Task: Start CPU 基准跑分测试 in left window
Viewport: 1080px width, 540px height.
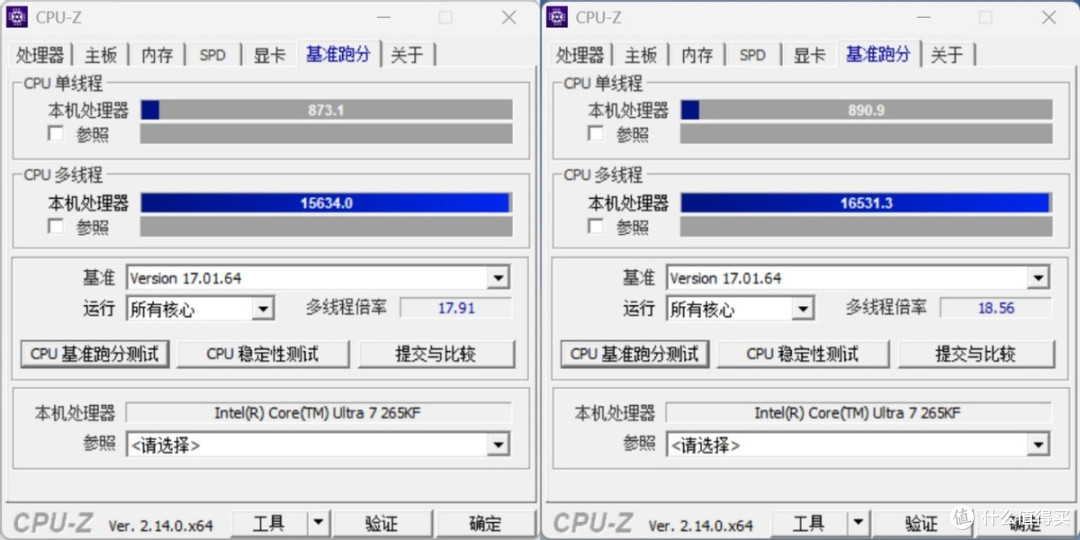Action: (x=95, y=354)
